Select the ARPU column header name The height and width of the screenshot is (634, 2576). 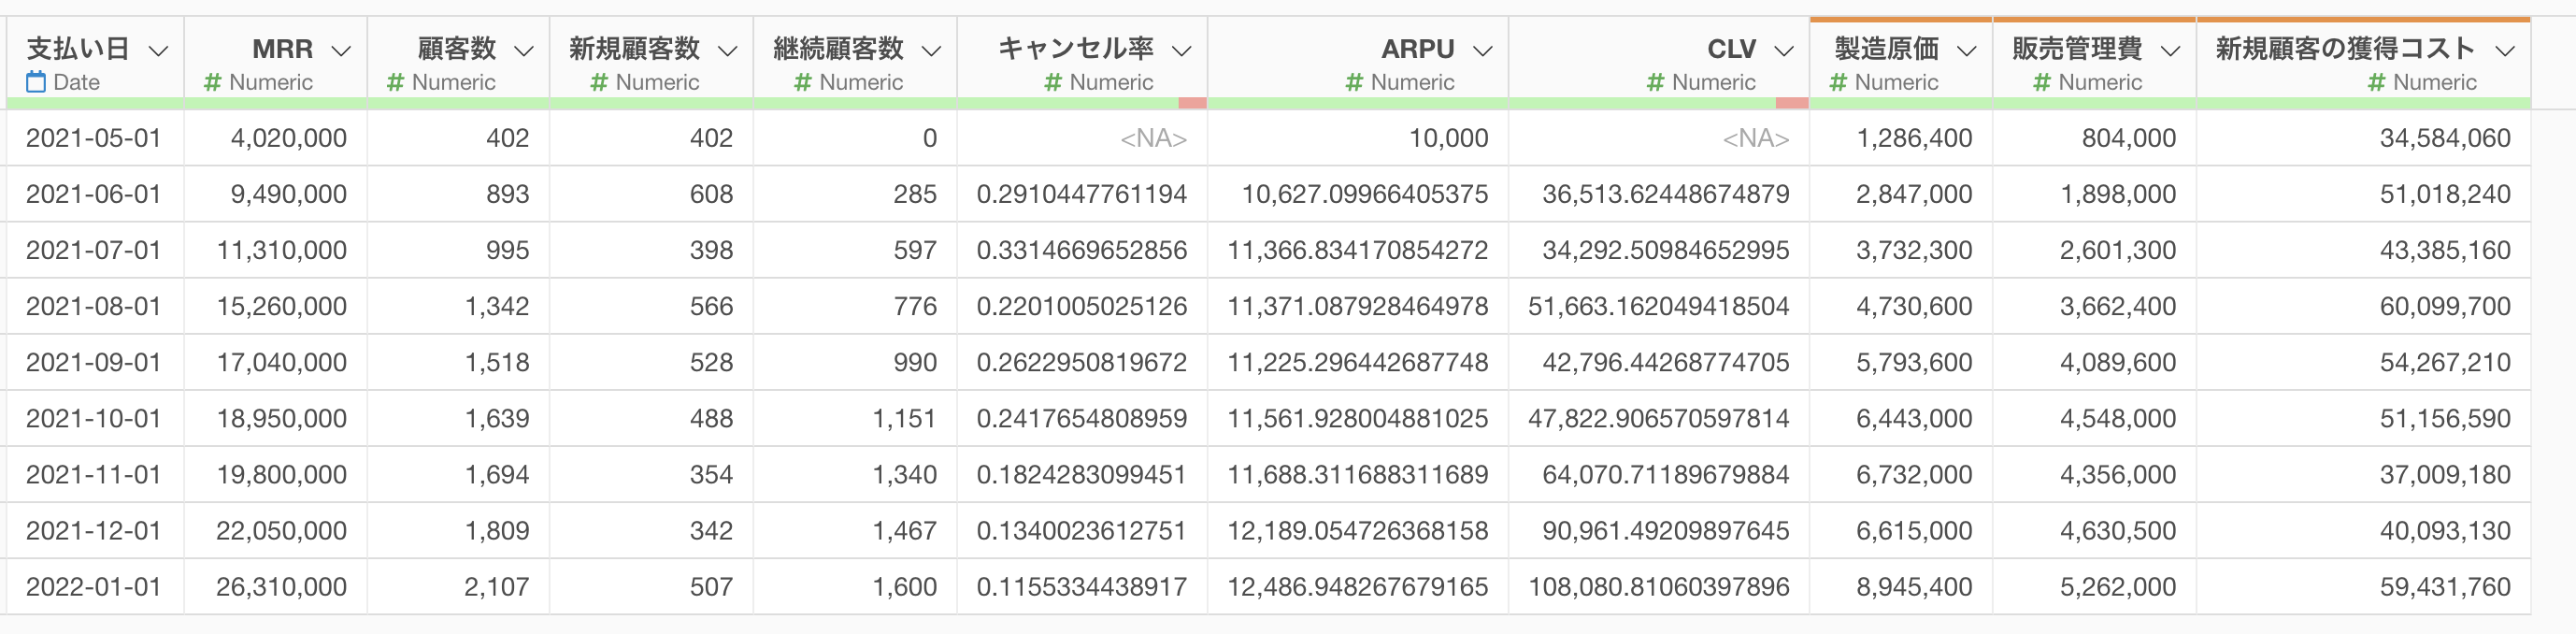point(1418,49)
